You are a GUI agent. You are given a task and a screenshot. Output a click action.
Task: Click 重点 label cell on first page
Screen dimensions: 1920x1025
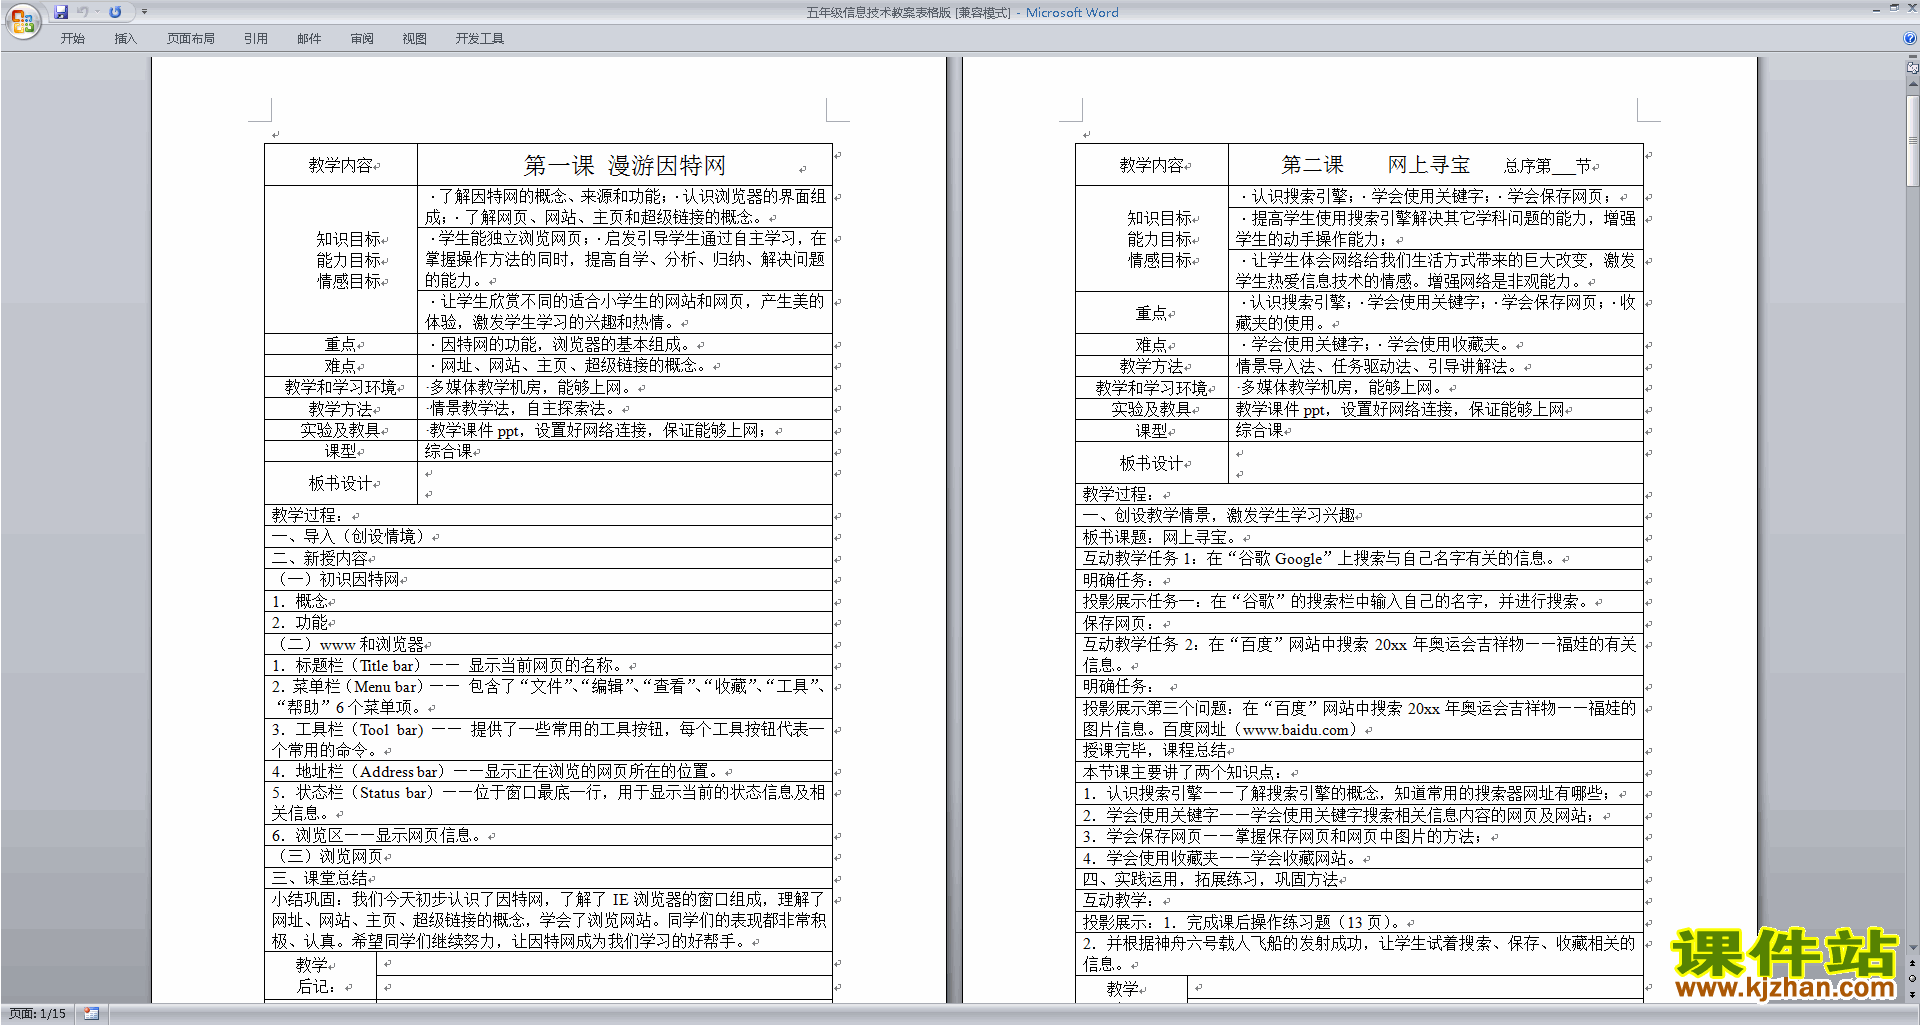click(341, 344)
